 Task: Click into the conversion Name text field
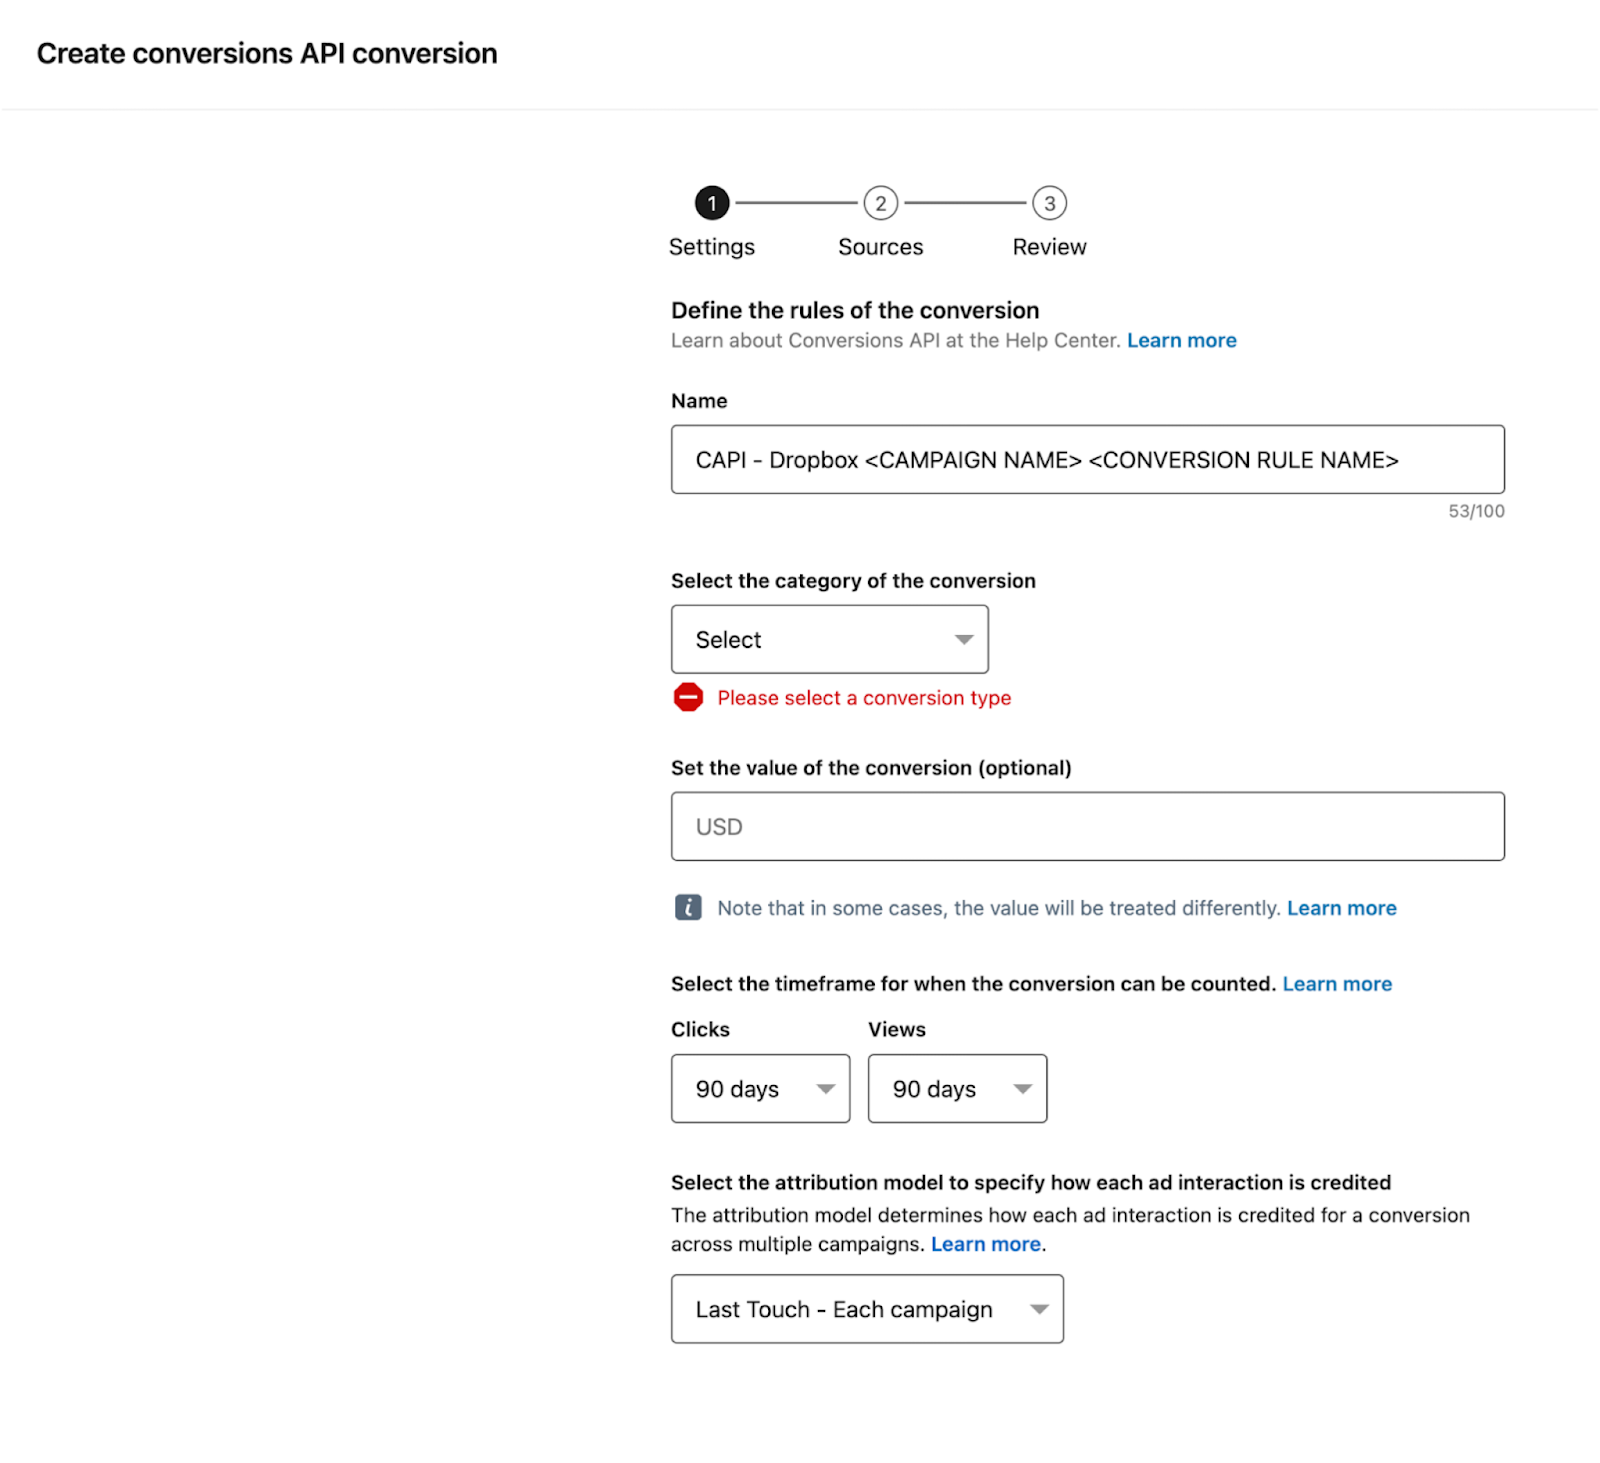[x=1087, y=459]
